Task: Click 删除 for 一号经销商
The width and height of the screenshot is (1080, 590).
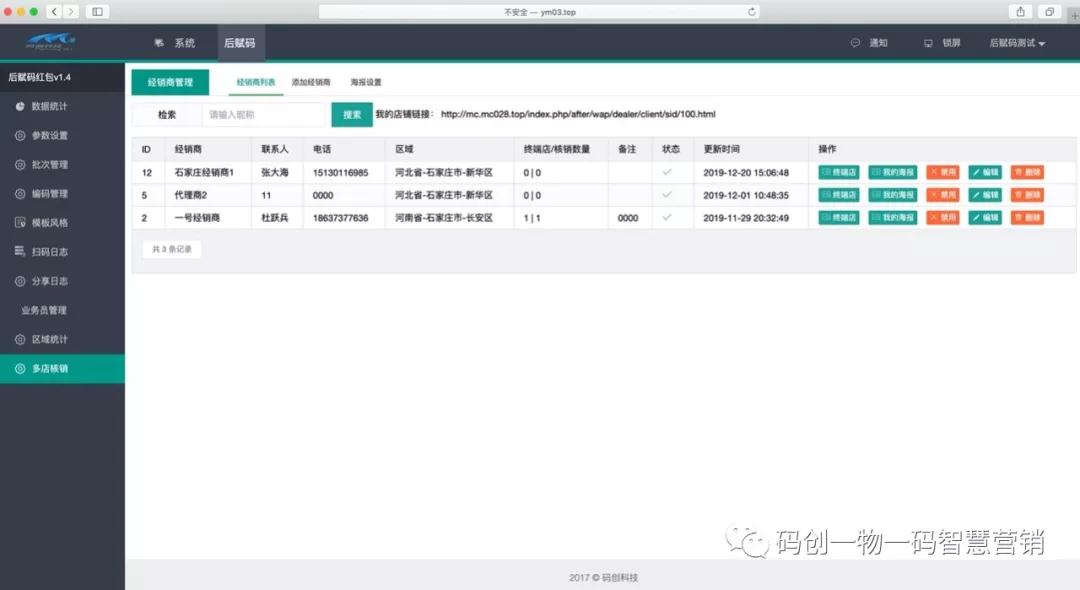Action: [x=1027, y=218]
